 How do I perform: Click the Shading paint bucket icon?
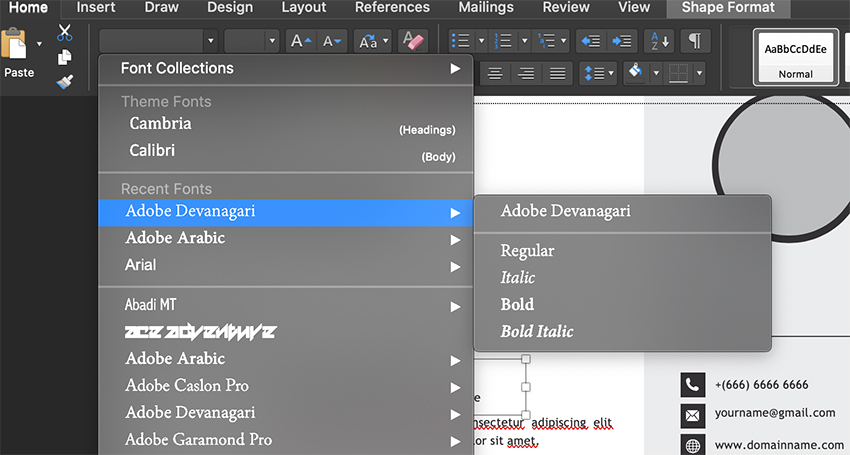635,72
